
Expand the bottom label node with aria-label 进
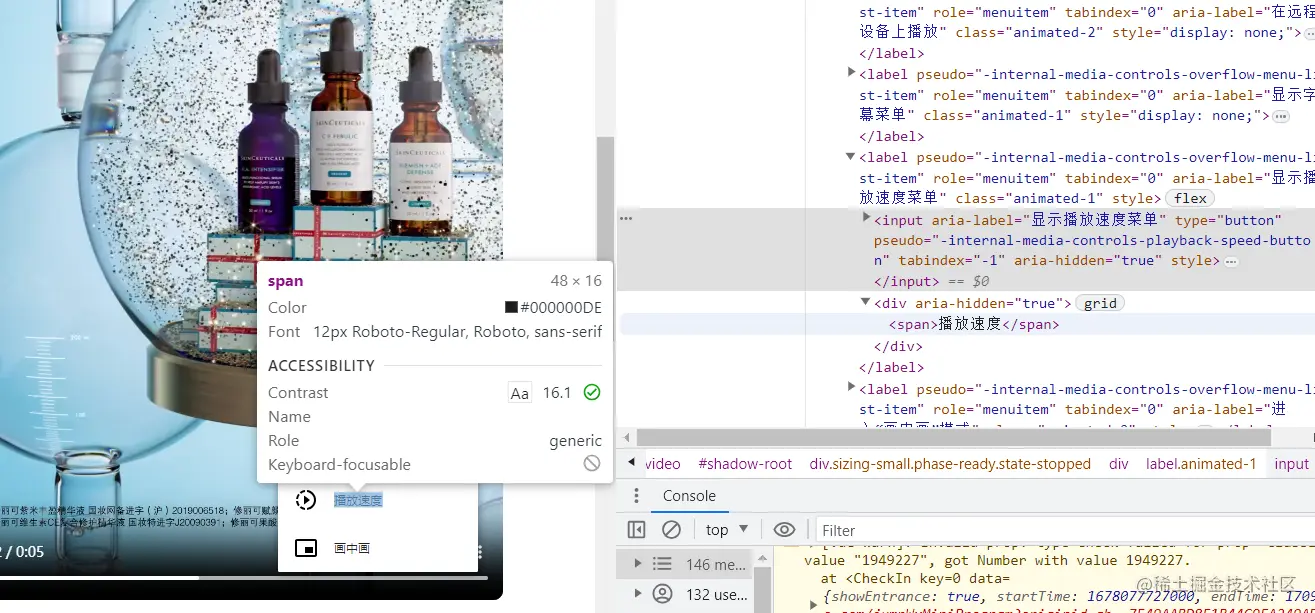coord(851,387)
